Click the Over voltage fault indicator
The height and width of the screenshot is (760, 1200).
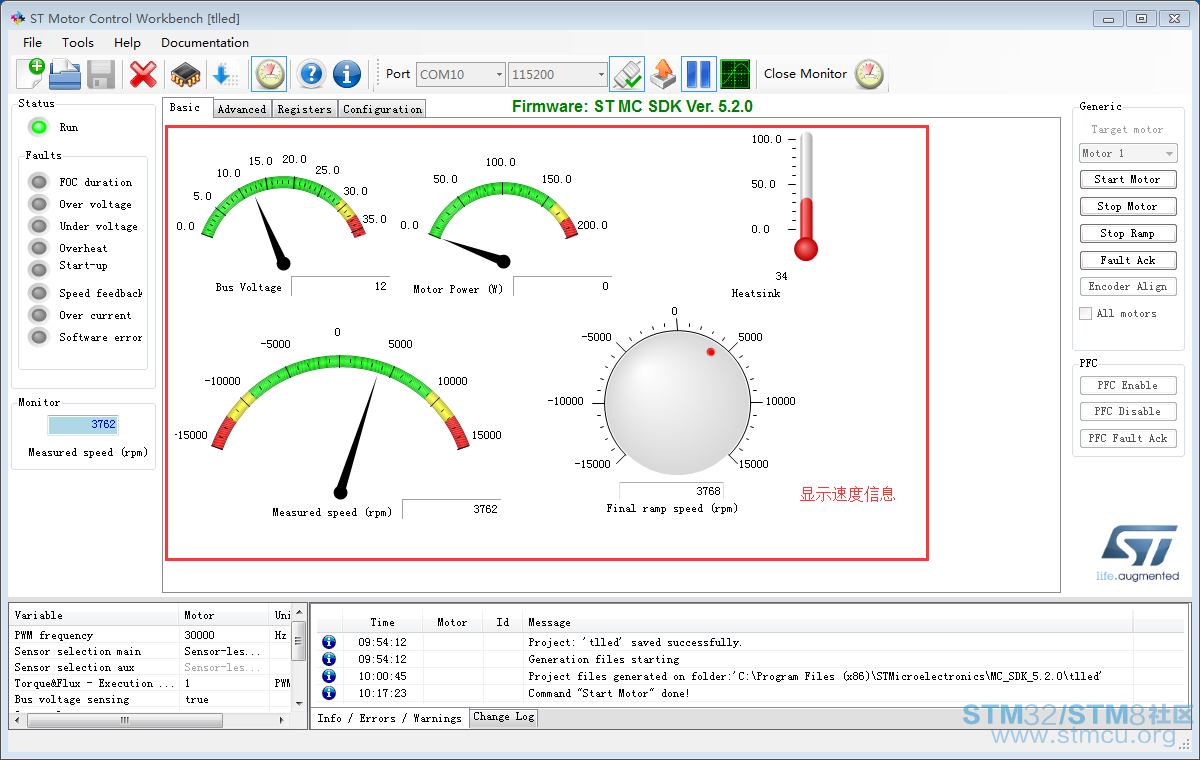(x=39, y=204)
